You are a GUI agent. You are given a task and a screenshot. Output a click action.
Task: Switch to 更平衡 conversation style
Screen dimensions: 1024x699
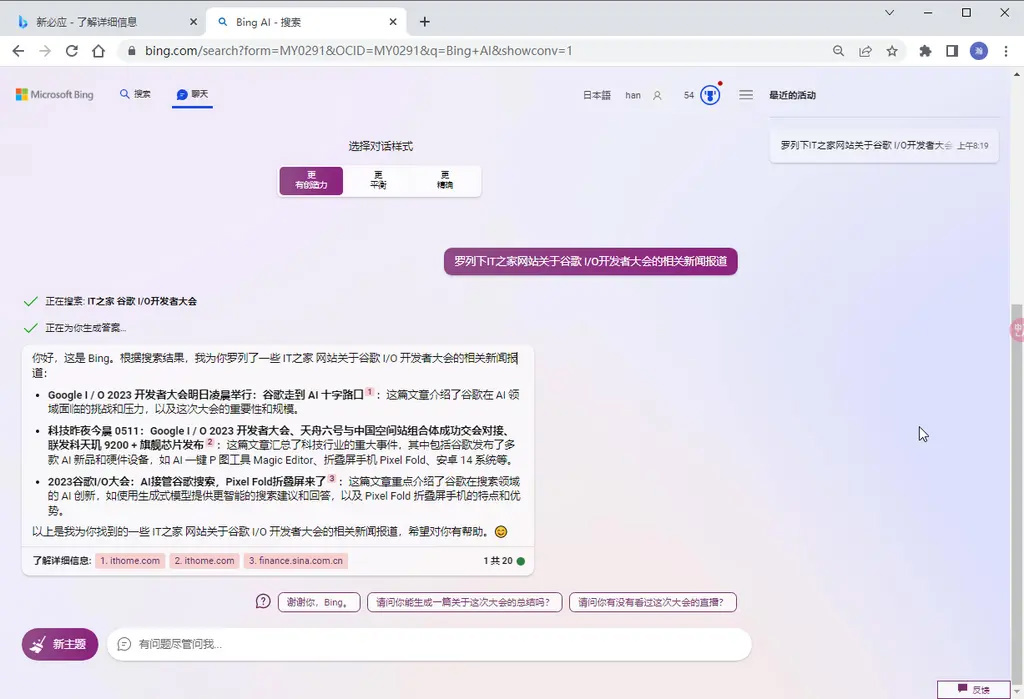coord(377,180)
